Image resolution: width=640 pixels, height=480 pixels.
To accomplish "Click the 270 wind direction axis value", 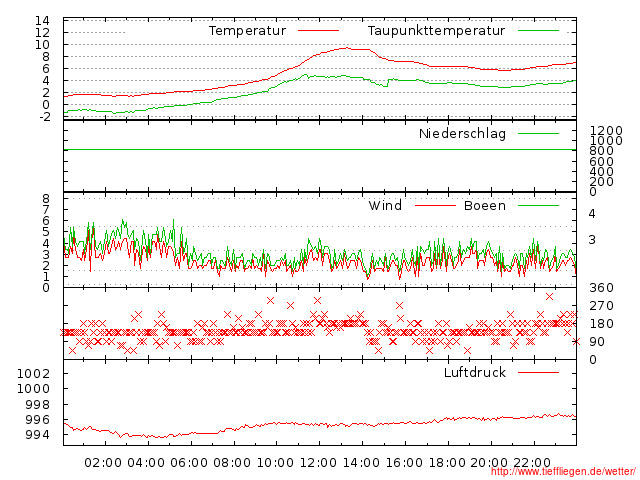I will click(602, 306).
